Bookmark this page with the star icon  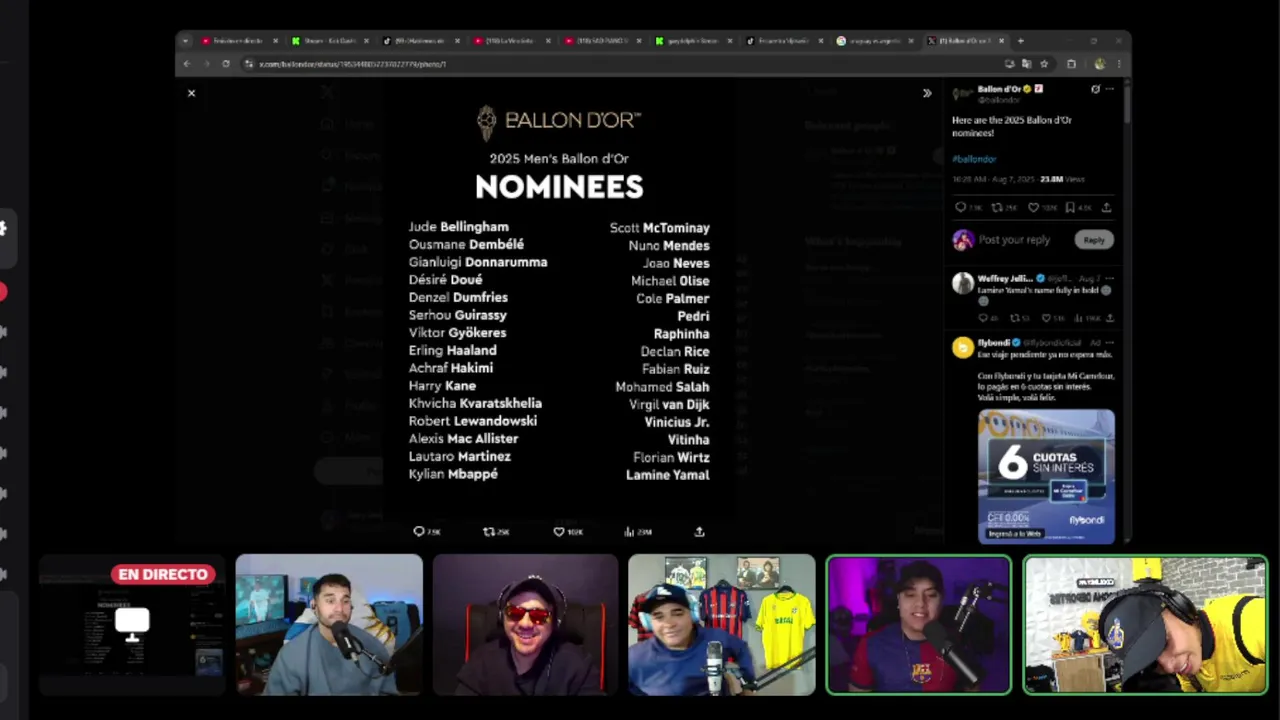point(1044,64)
